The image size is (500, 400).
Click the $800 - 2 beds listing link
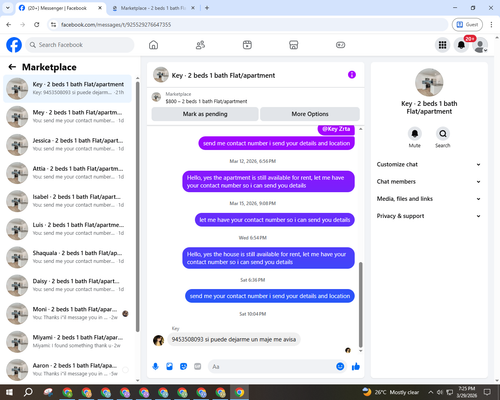pos(206,101)
